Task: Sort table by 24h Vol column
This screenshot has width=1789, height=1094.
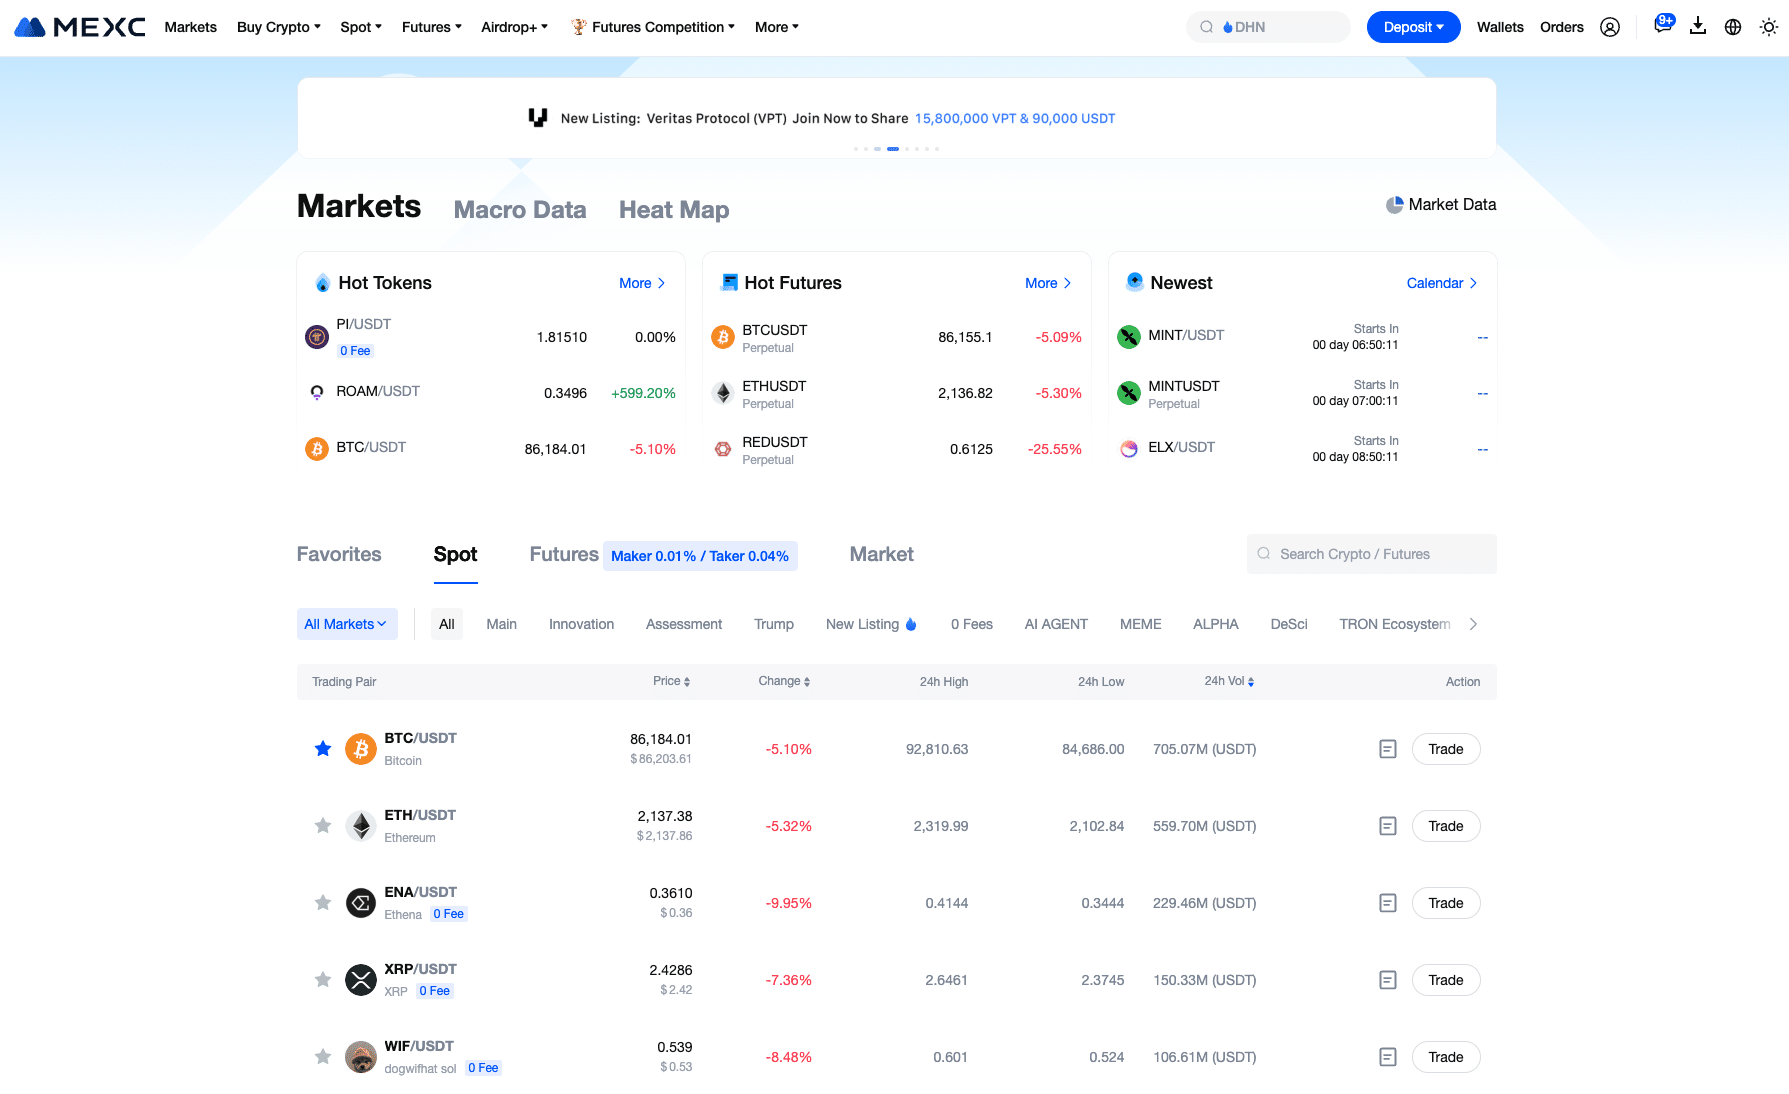Action: (1229, 681)
